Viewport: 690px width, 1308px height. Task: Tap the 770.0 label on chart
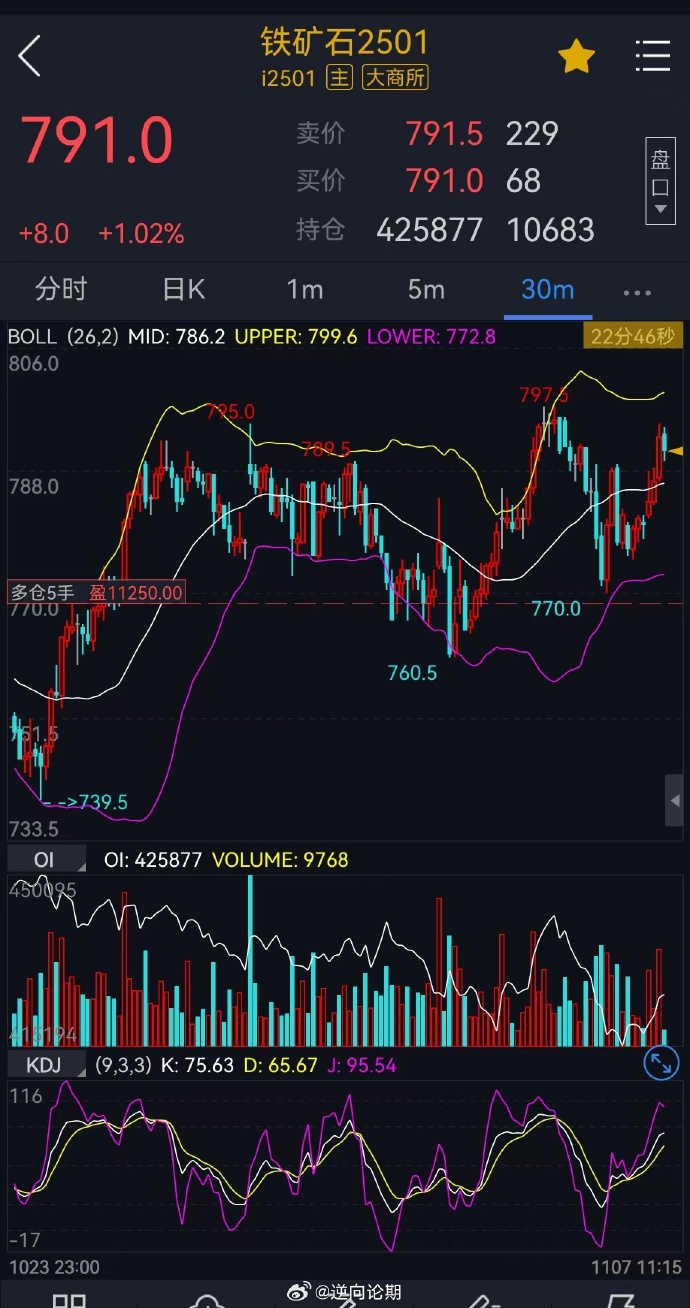556,608
